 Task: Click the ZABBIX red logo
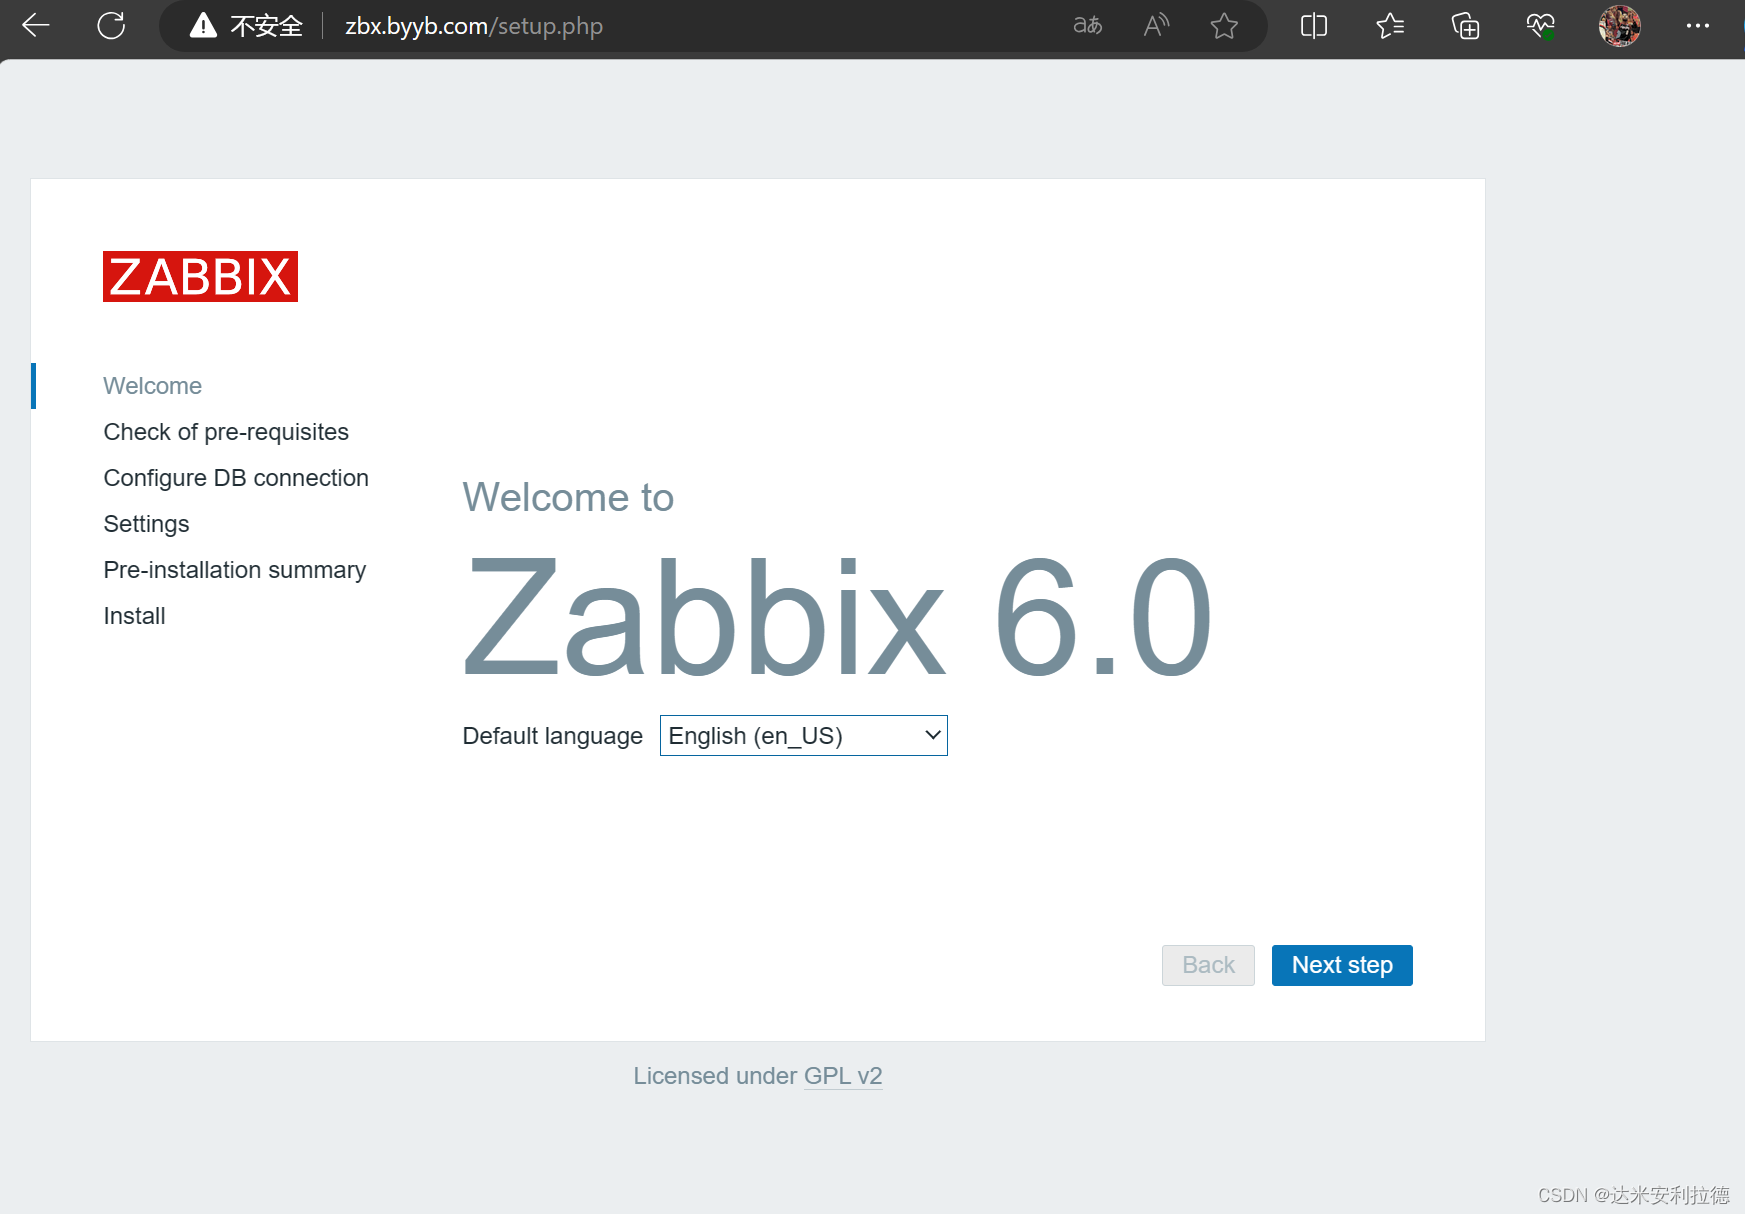pyautogui.click(x=200, y=276)
